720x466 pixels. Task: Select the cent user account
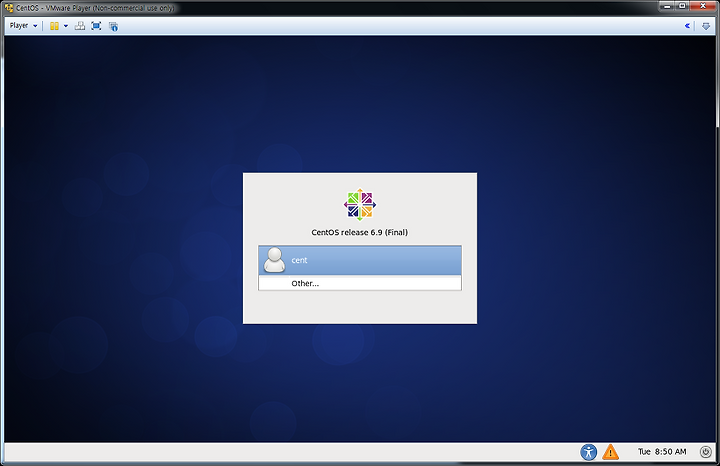(360, 260)
